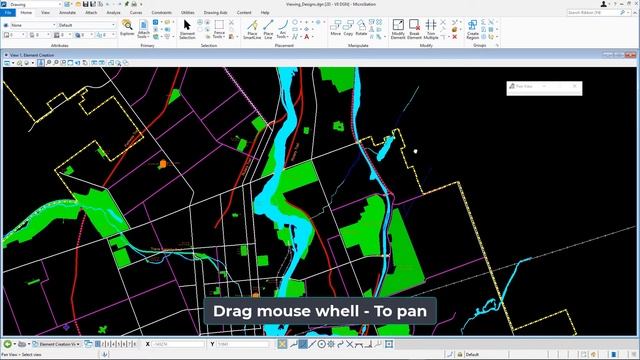
Task: Expand the Groups ribbon dialog launcher
Action: [497, 45]
